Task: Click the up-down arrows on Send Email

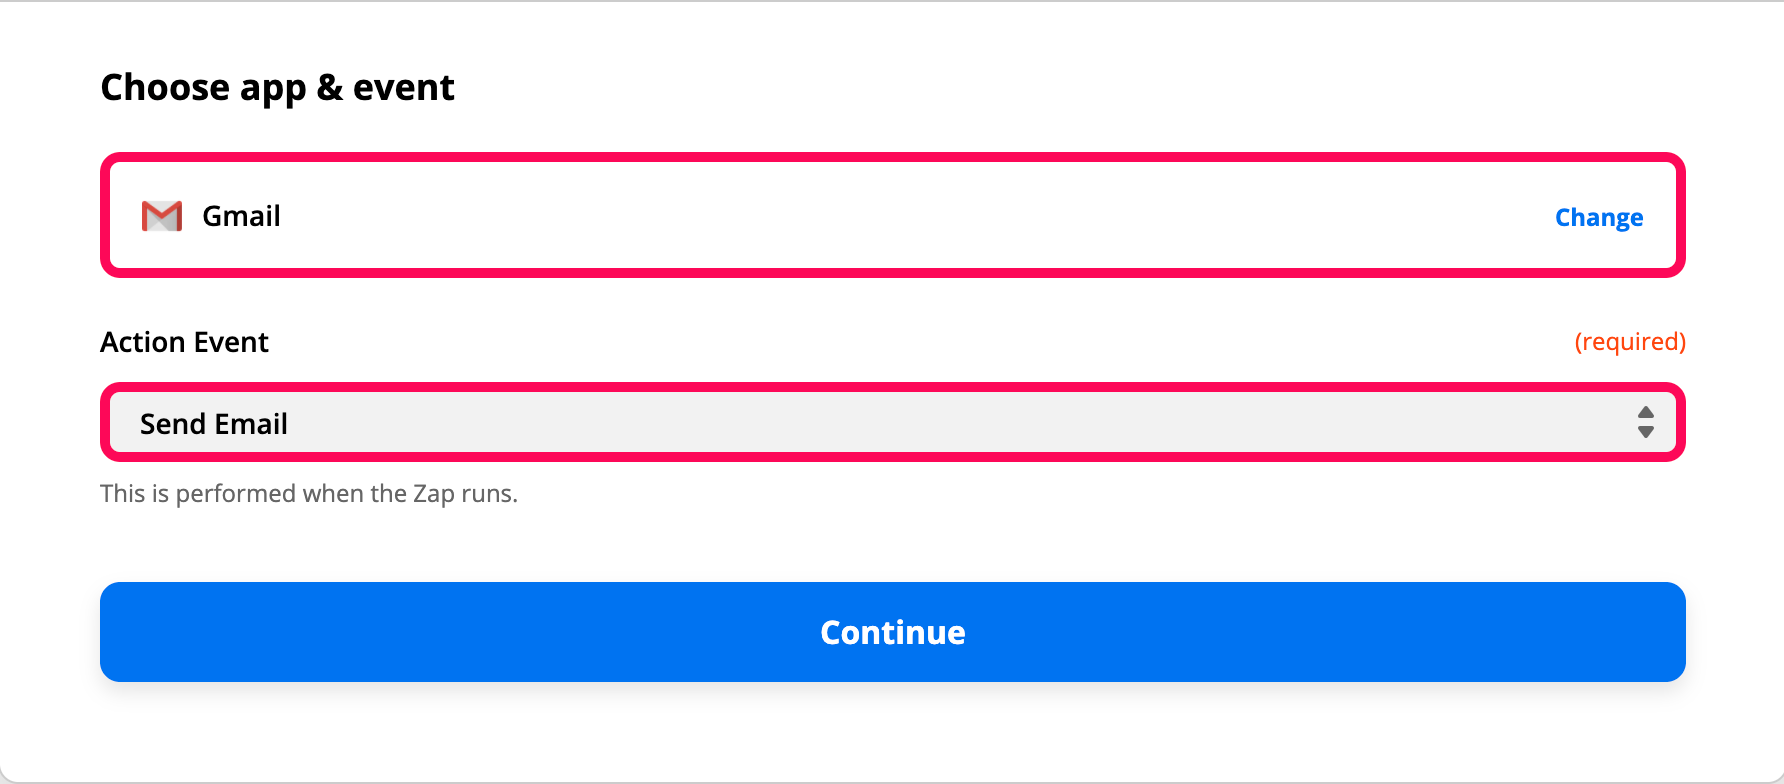Action: [1645, 422]
